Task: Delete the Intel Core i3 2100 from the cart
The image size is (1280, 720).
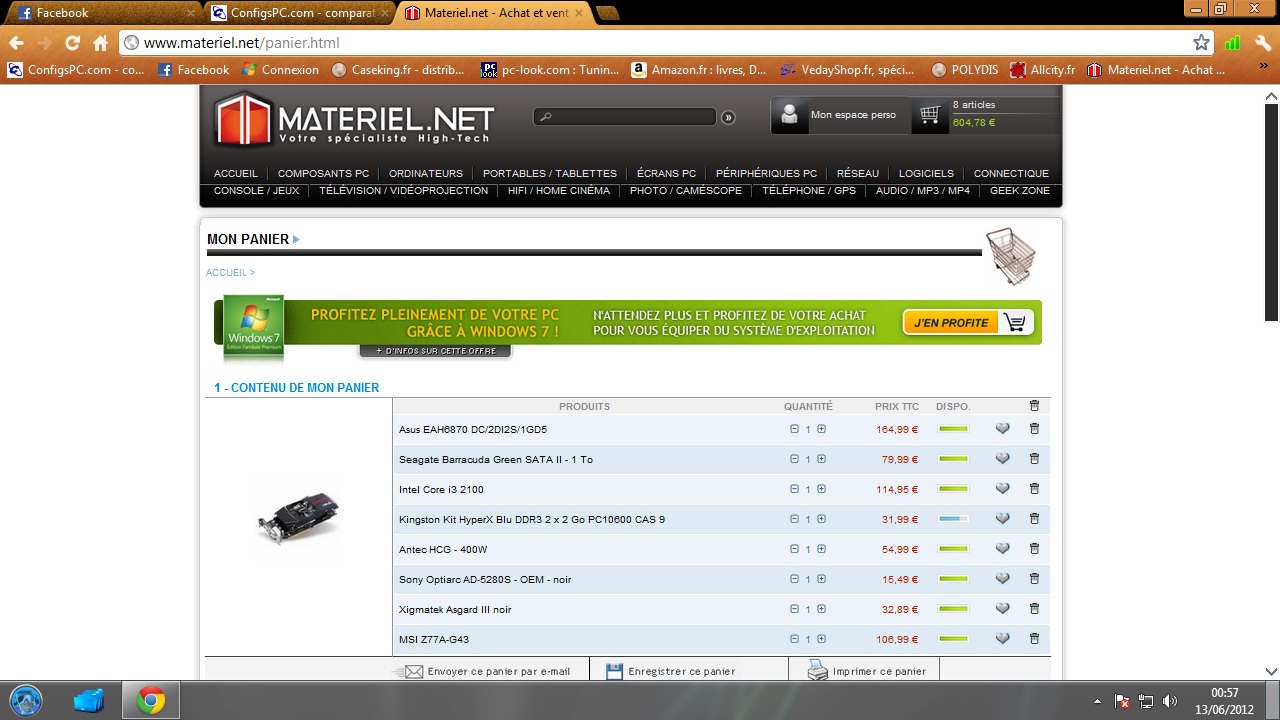Action: click(x=1034, y=489)
